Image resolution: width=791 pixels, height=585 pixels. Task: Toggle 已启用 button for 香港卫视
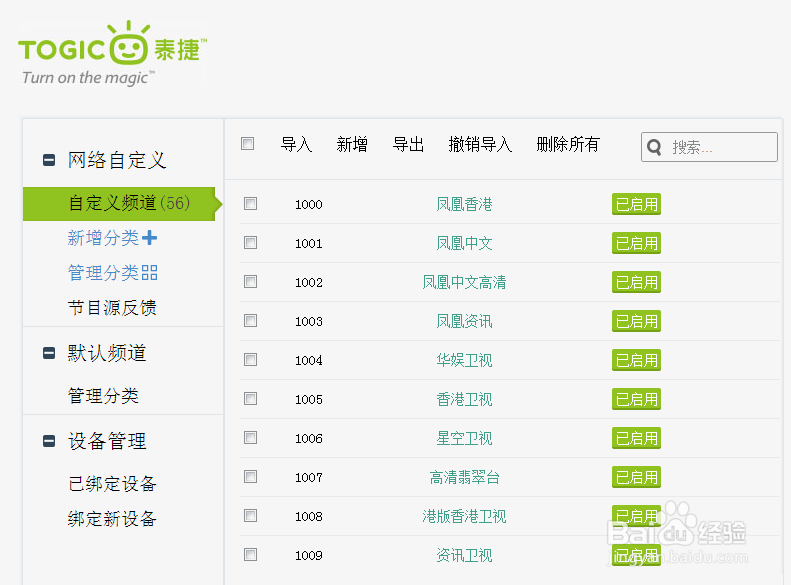636,399
